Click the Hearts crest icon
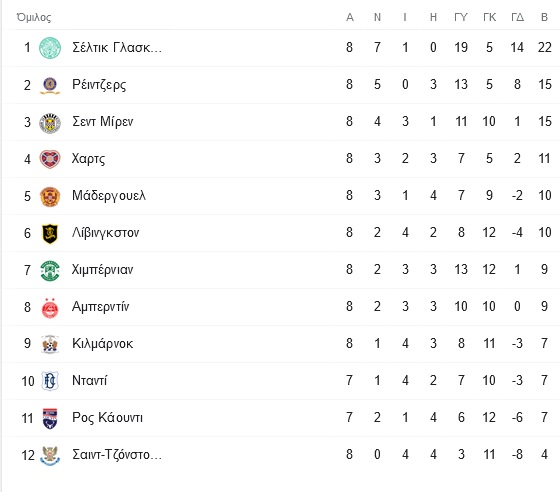 tap(50, 159)
